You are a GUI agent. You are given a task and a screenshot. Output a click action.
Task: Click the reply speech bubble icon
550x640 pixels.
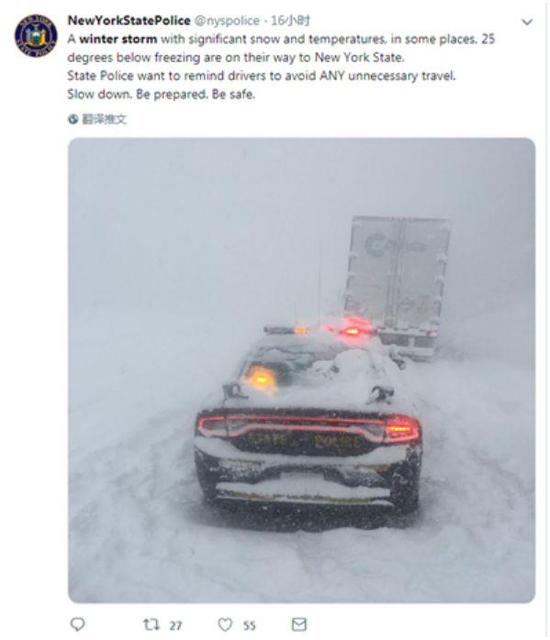(78, 624)
